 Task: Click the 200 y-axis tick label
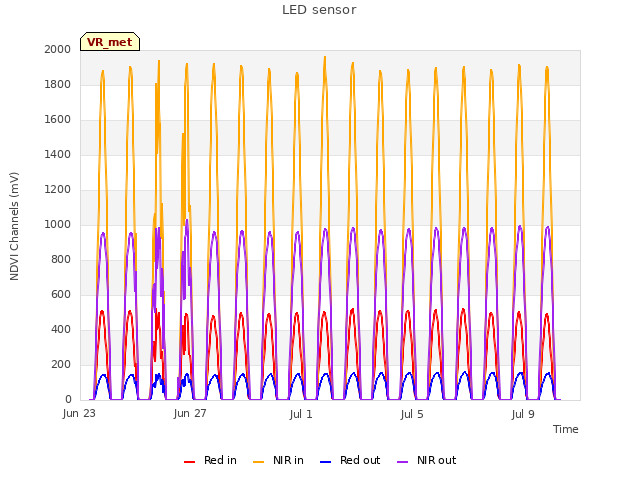click(x=61, y=364)
